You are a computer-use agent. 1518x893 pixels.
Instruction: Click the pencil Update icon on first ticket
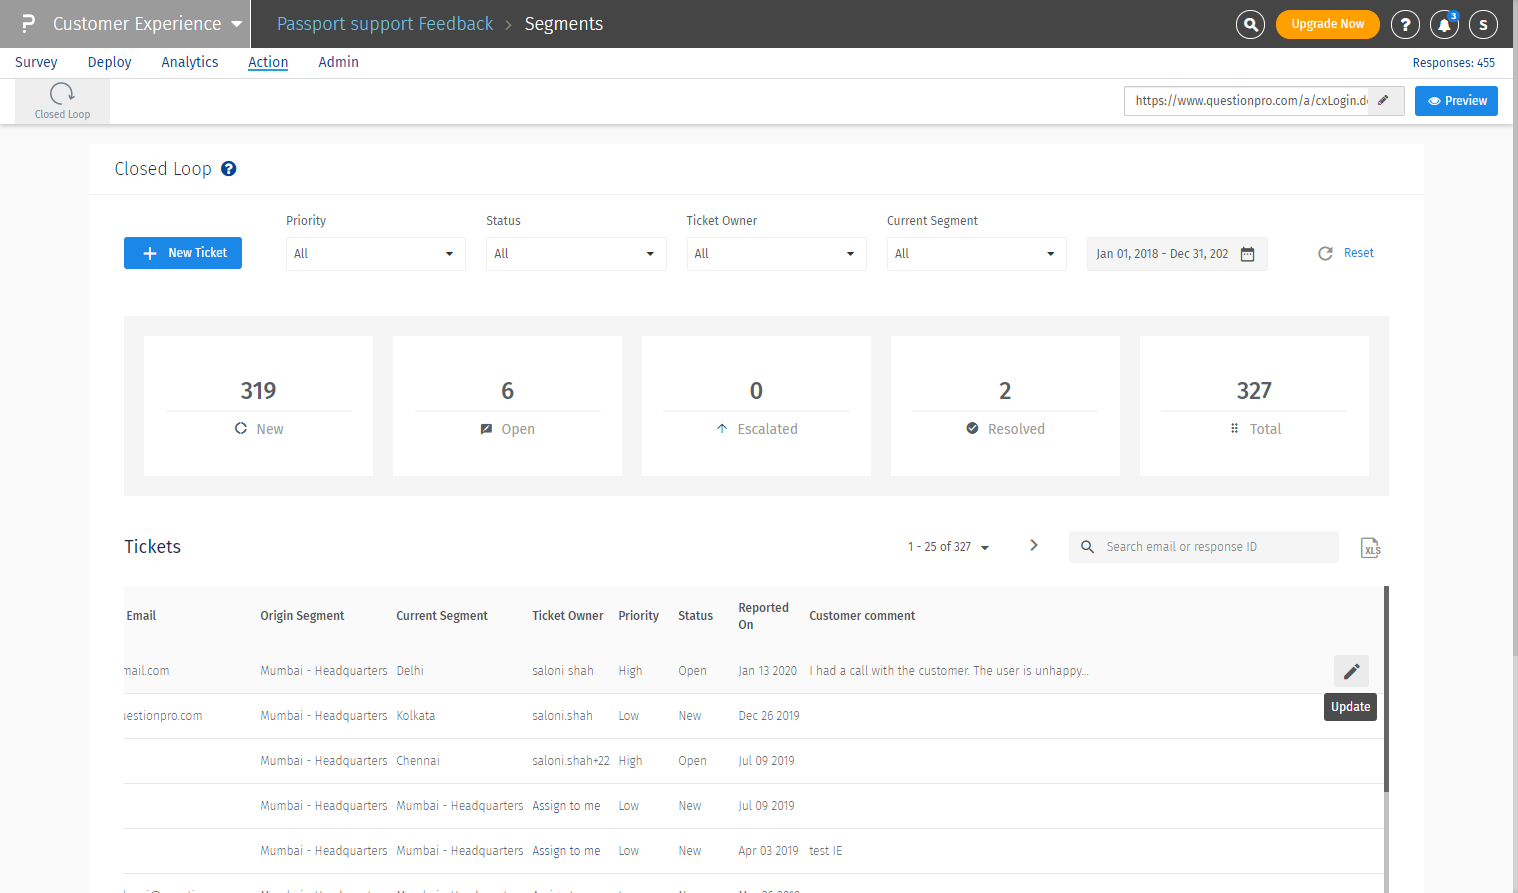pos(1351,671)
